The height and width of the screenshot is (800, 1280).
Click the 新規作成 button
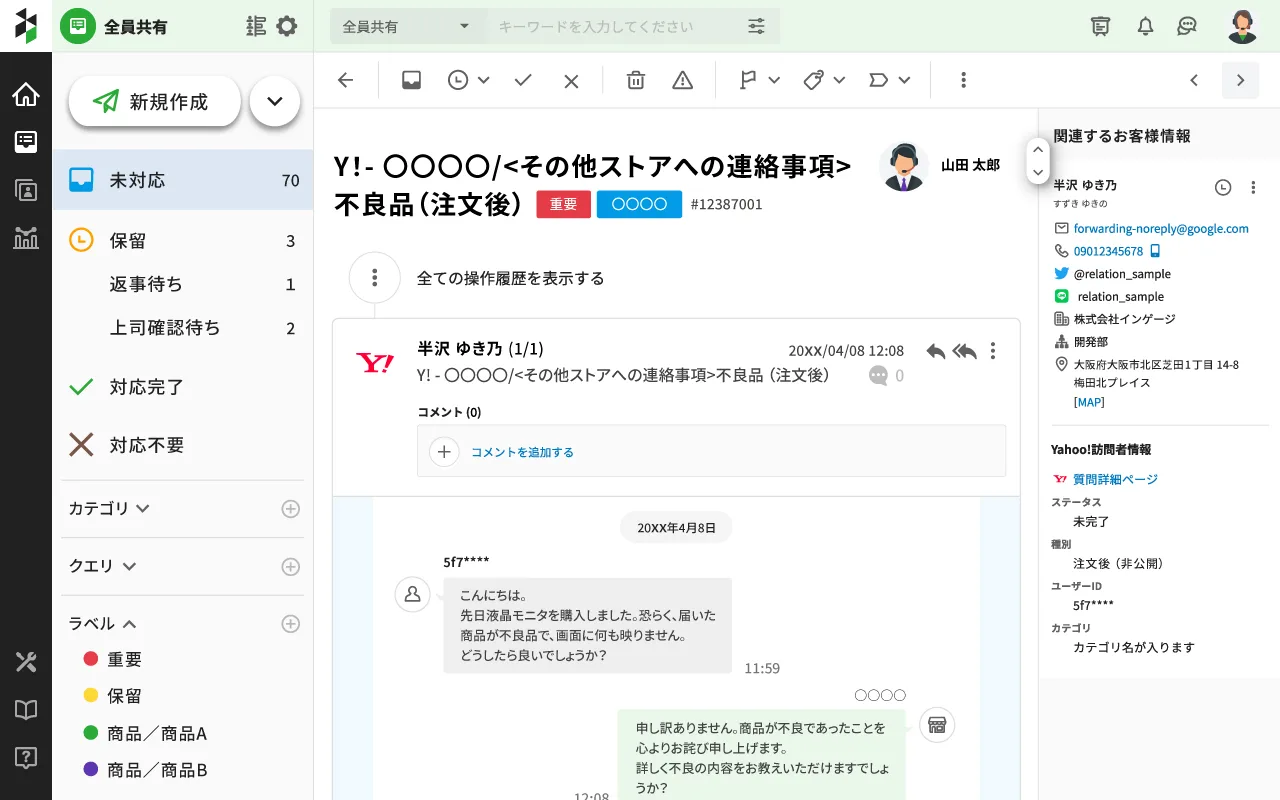pyautogui.click(x=154, y=101)
